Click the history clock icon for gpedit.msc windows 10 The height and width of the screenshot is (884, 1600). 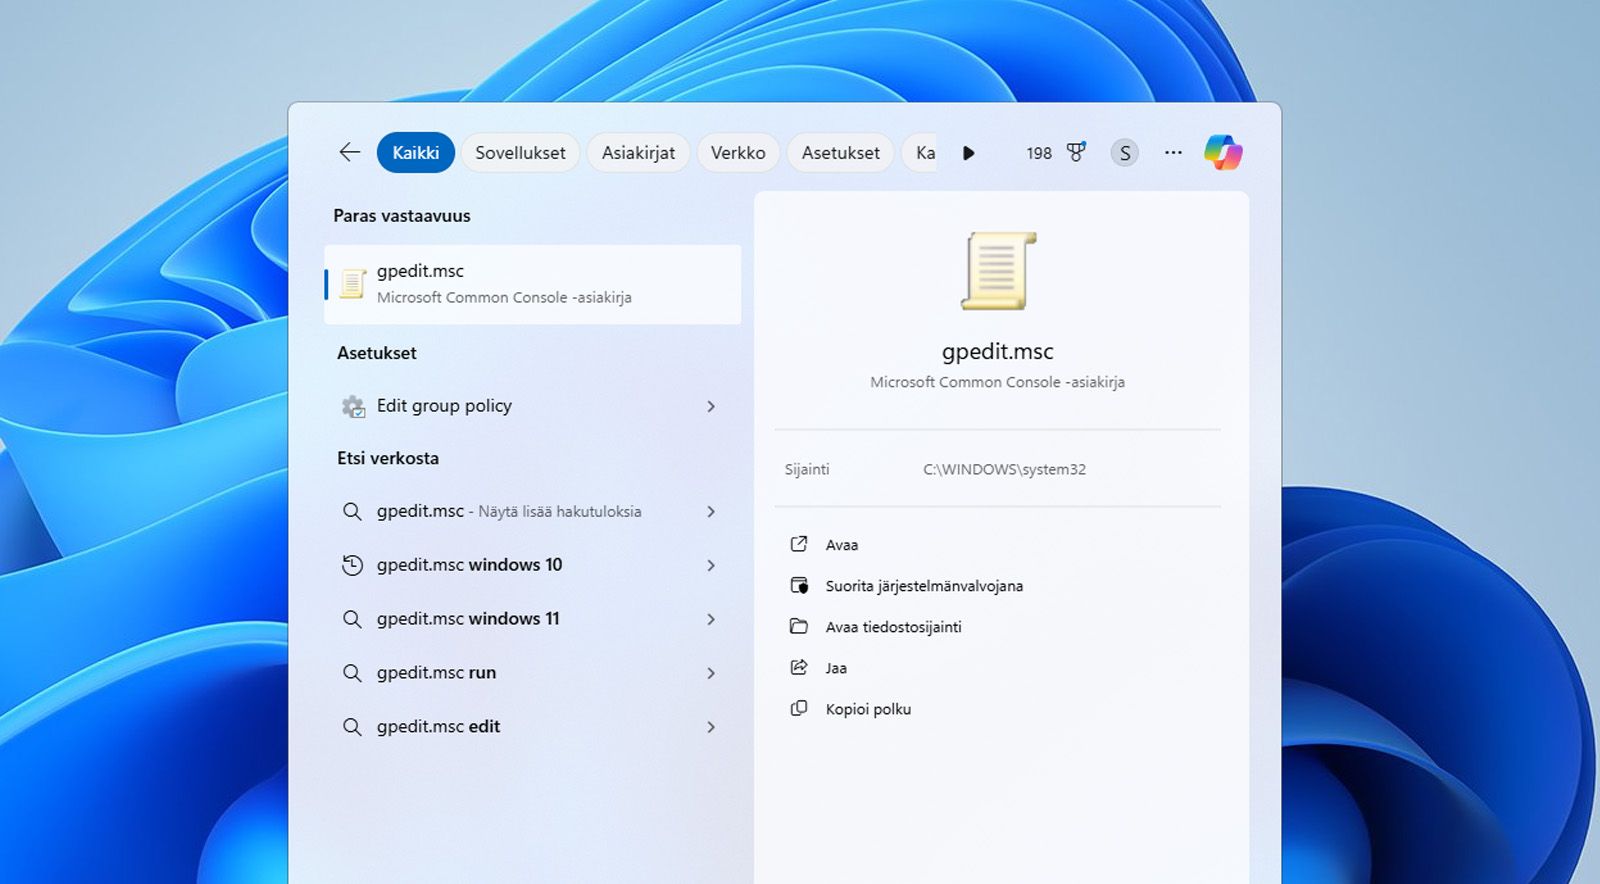pos(352,565)
